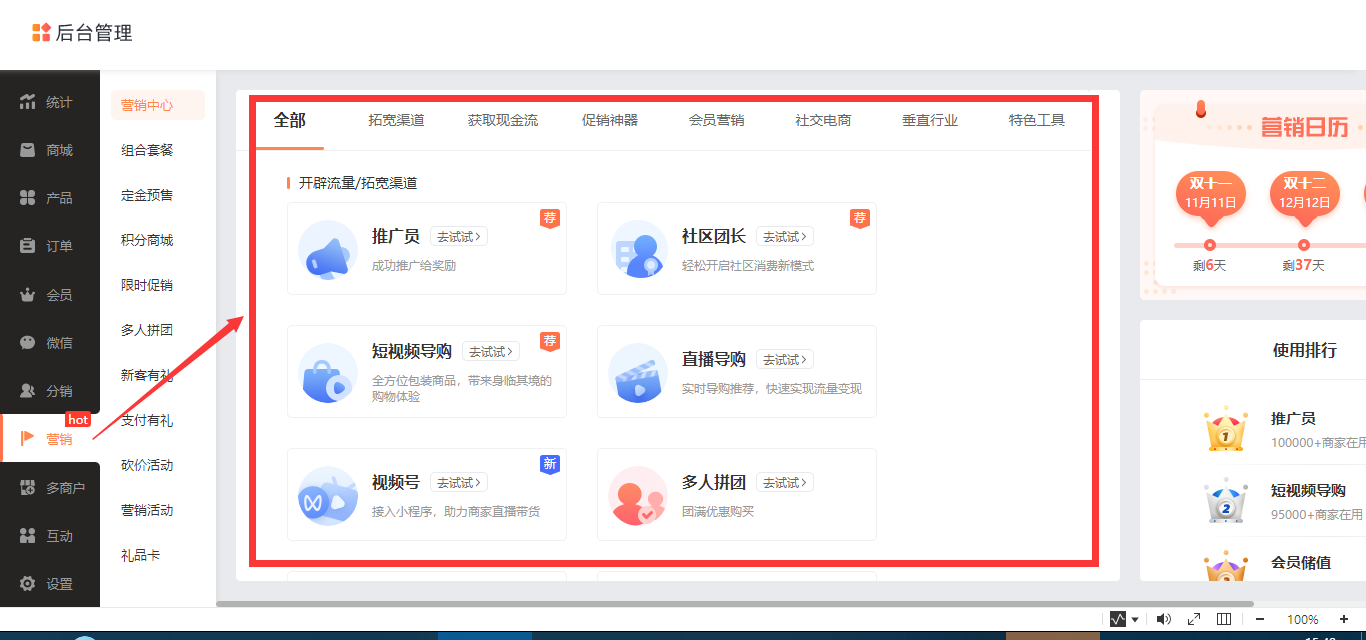The width and height of the screenshot is (1366, 640).
Task: Click 去试试 button for 直播导购
Action: tap(785, 360)
